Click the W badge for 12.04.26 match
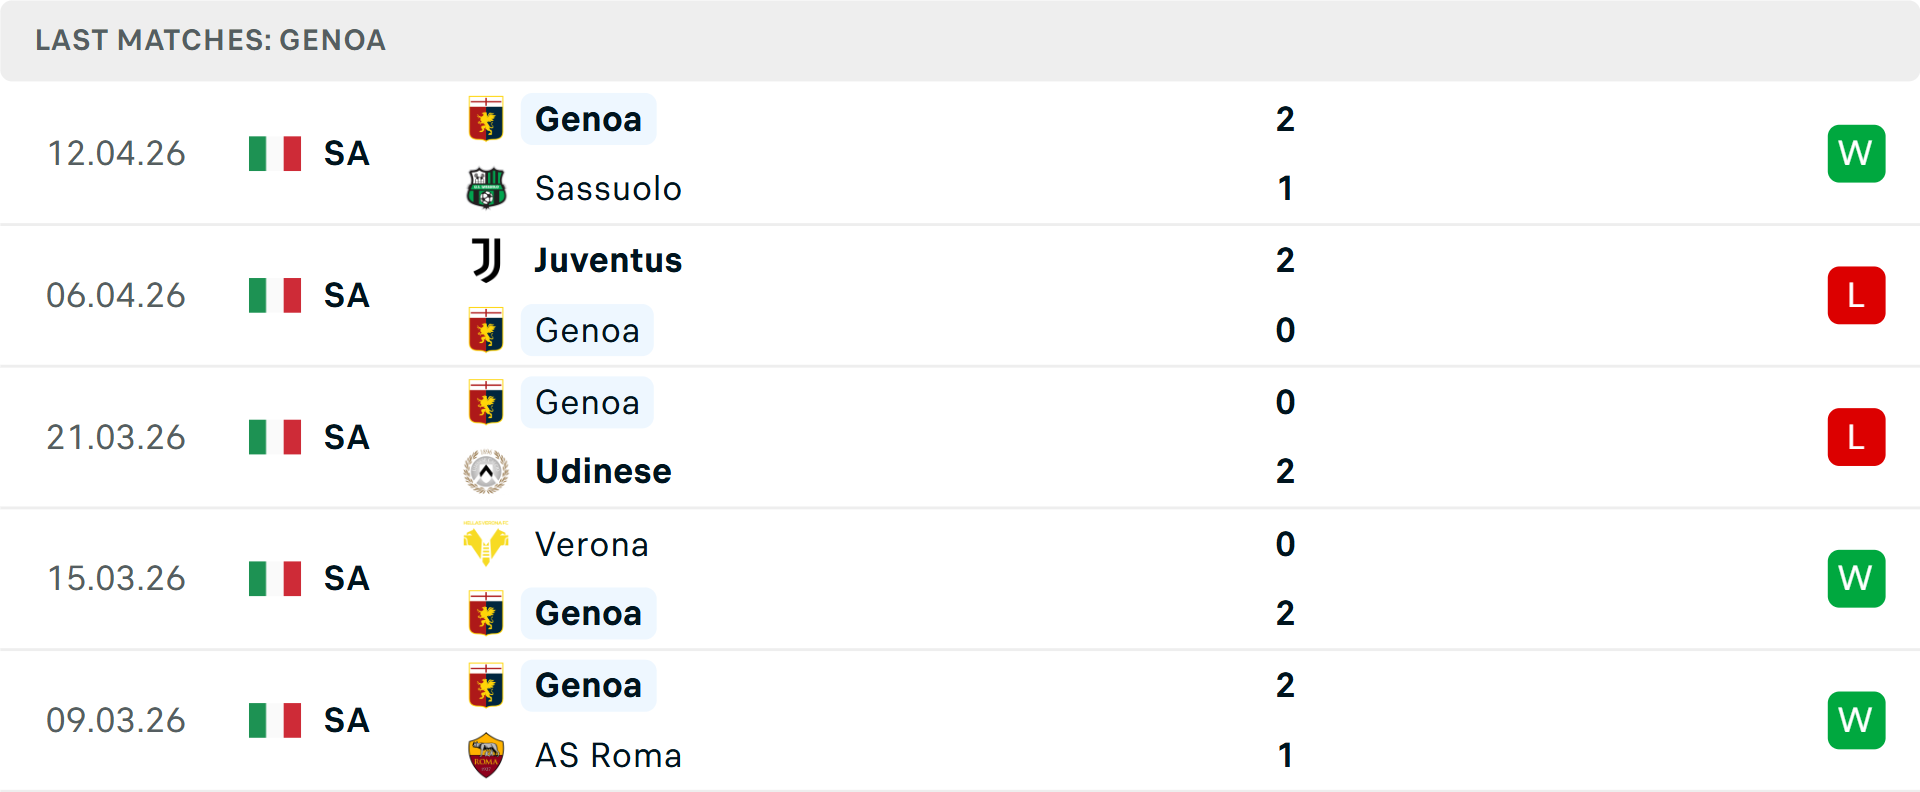 1856,153
